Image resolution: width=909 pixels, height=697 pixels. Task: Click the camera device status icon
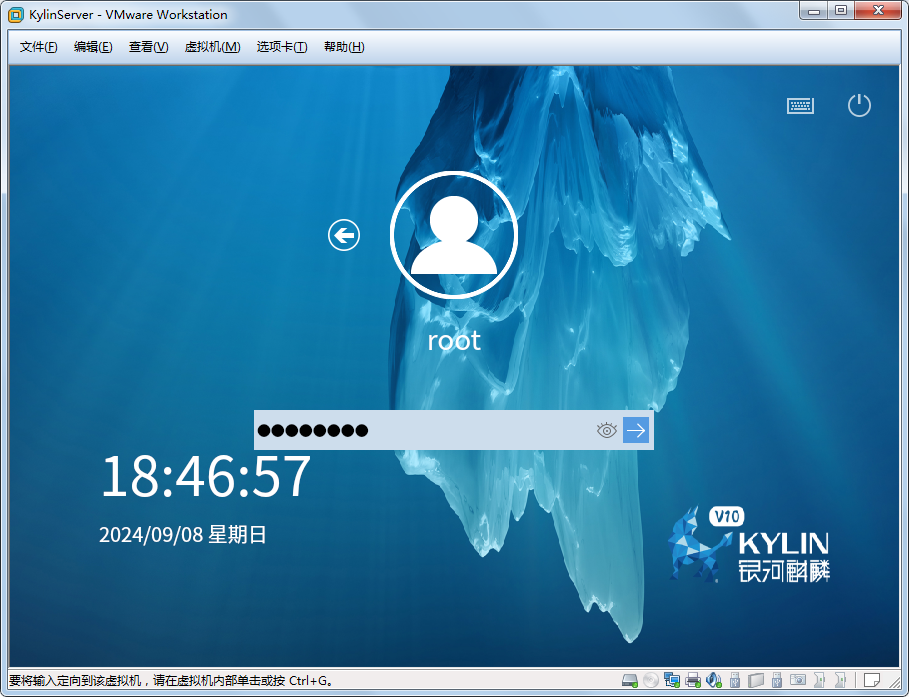click(x=798, y=681)
